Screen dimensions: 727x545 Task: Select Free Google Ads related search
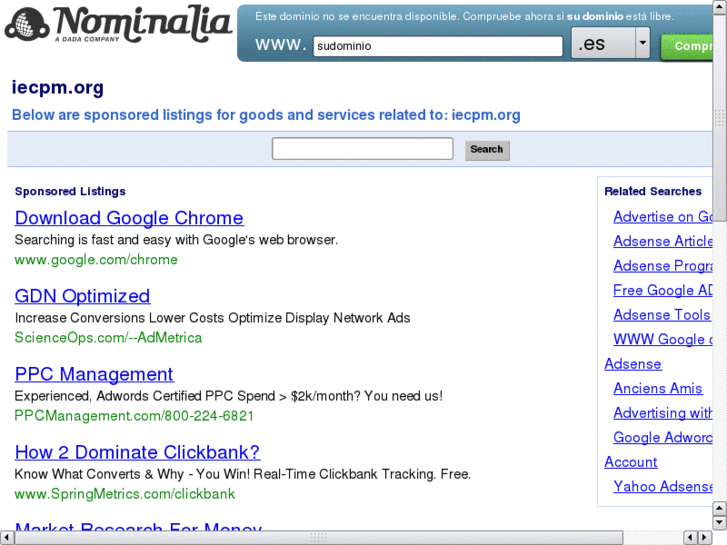click(663, 290)
